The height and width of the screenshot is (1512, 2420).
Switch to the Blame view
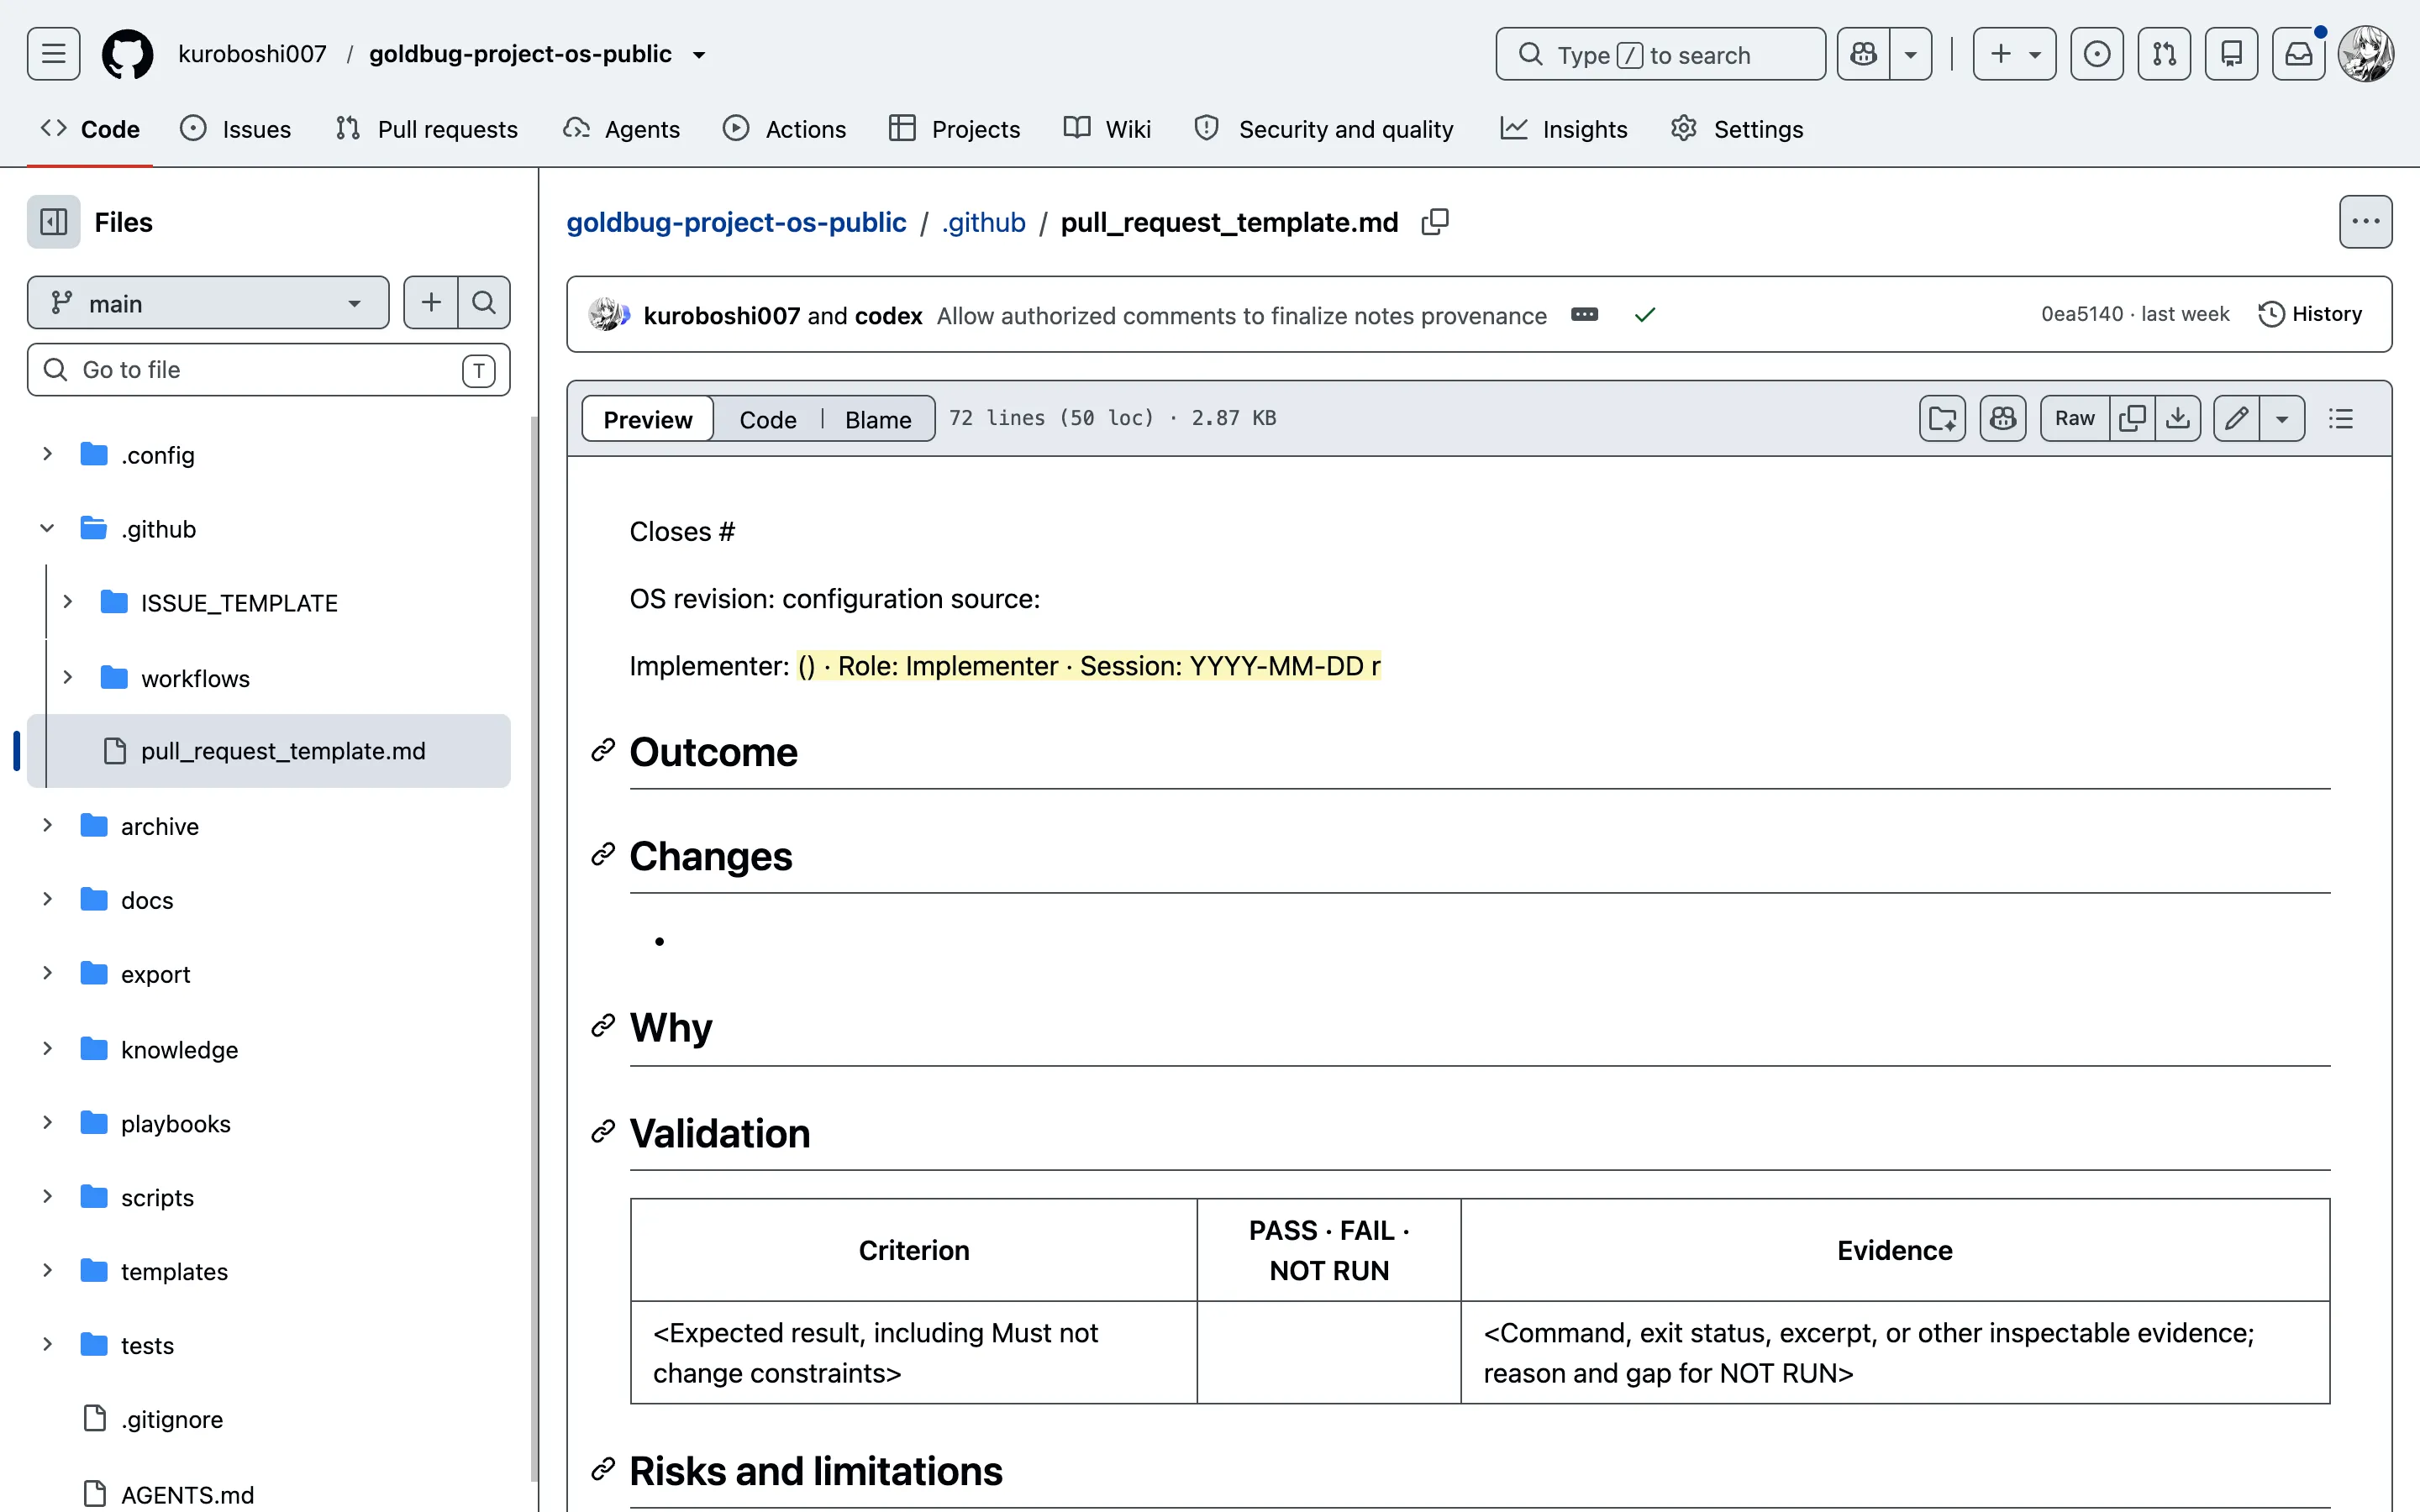[878, 419]
